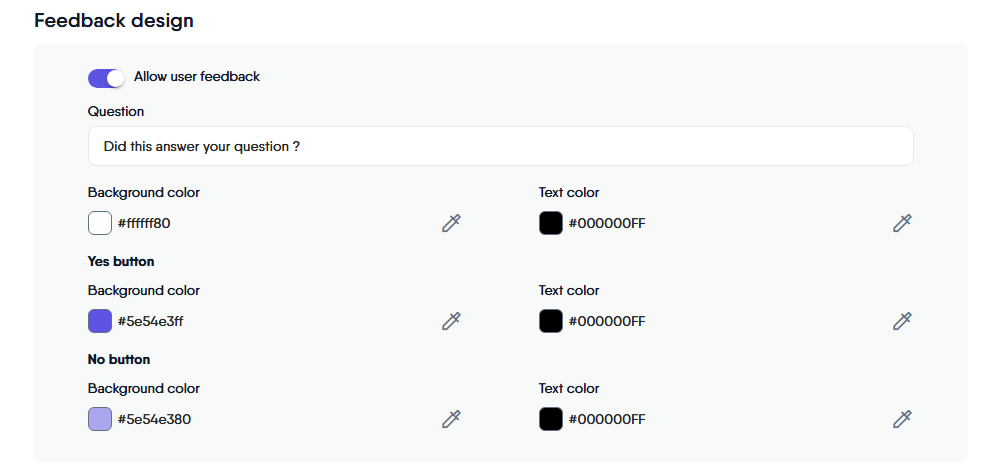This screenshot has width=1003, height=476.
Task: Open light purple No button background swatch
Action: 100,419
